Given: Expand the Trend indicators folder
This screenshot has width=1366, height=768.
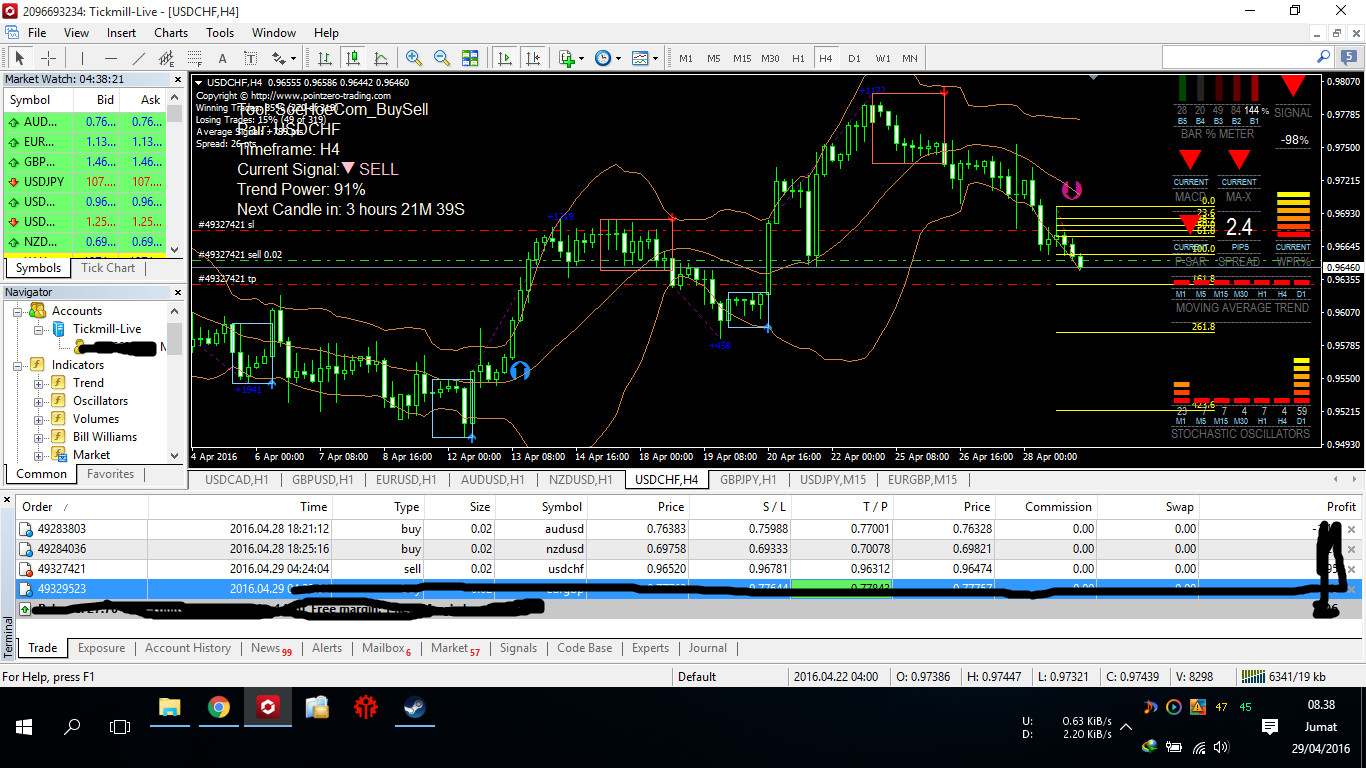Looking at the screenshot, I should 38,383.
